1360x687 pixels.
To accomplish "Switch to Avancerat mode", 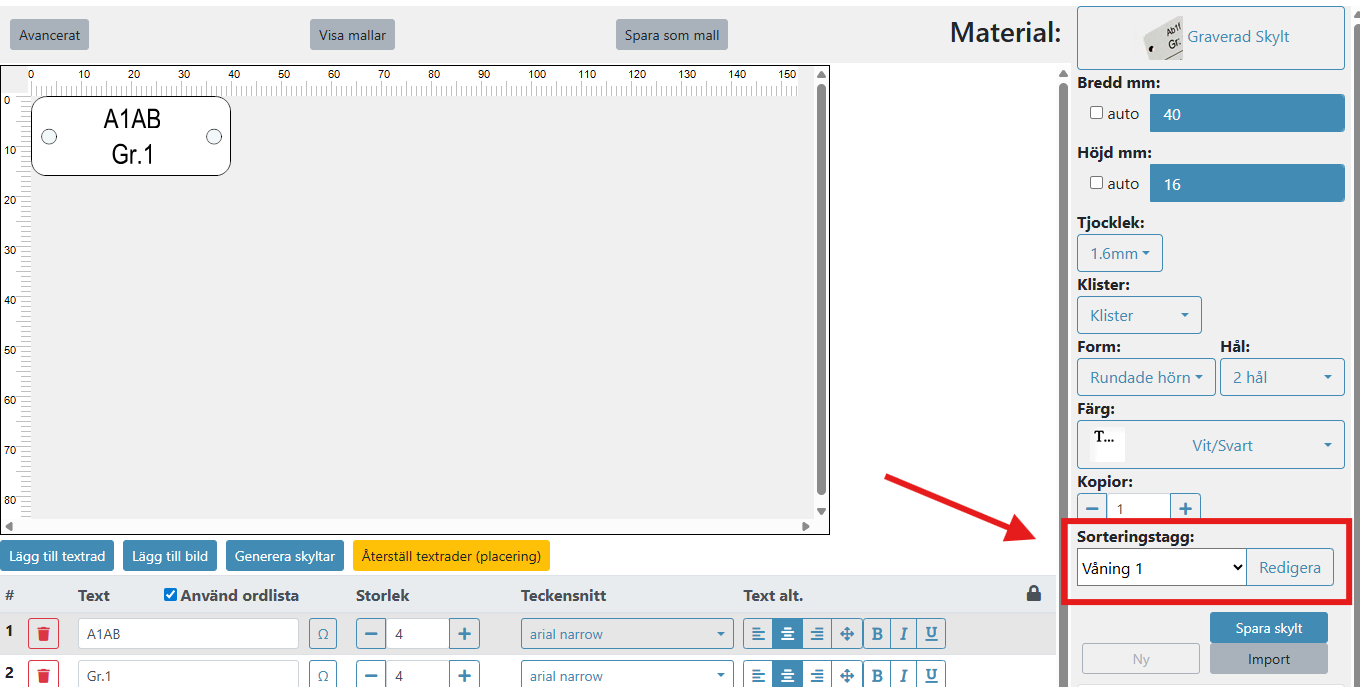I will tap(50, 35).
